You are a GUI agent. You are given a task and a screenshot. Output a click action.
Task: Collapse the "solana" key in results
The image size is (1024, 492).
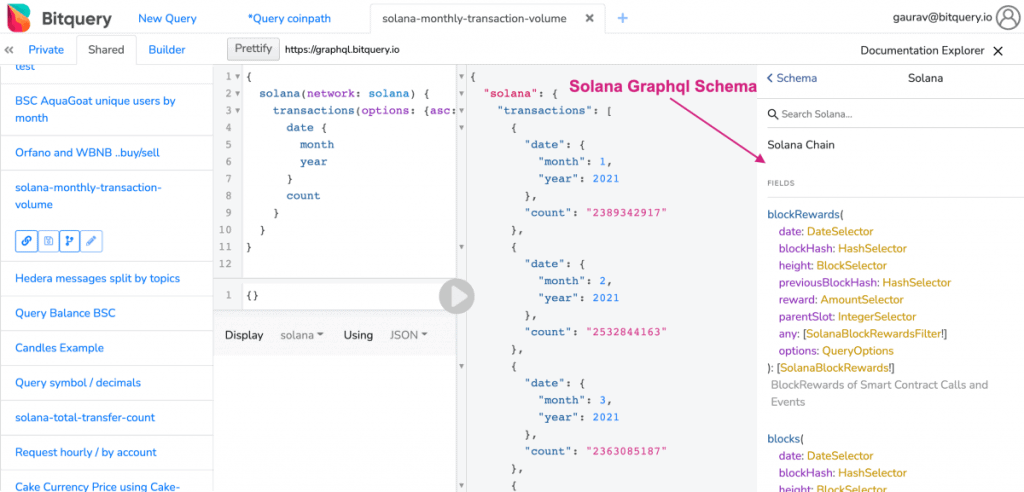click(462, 93)
